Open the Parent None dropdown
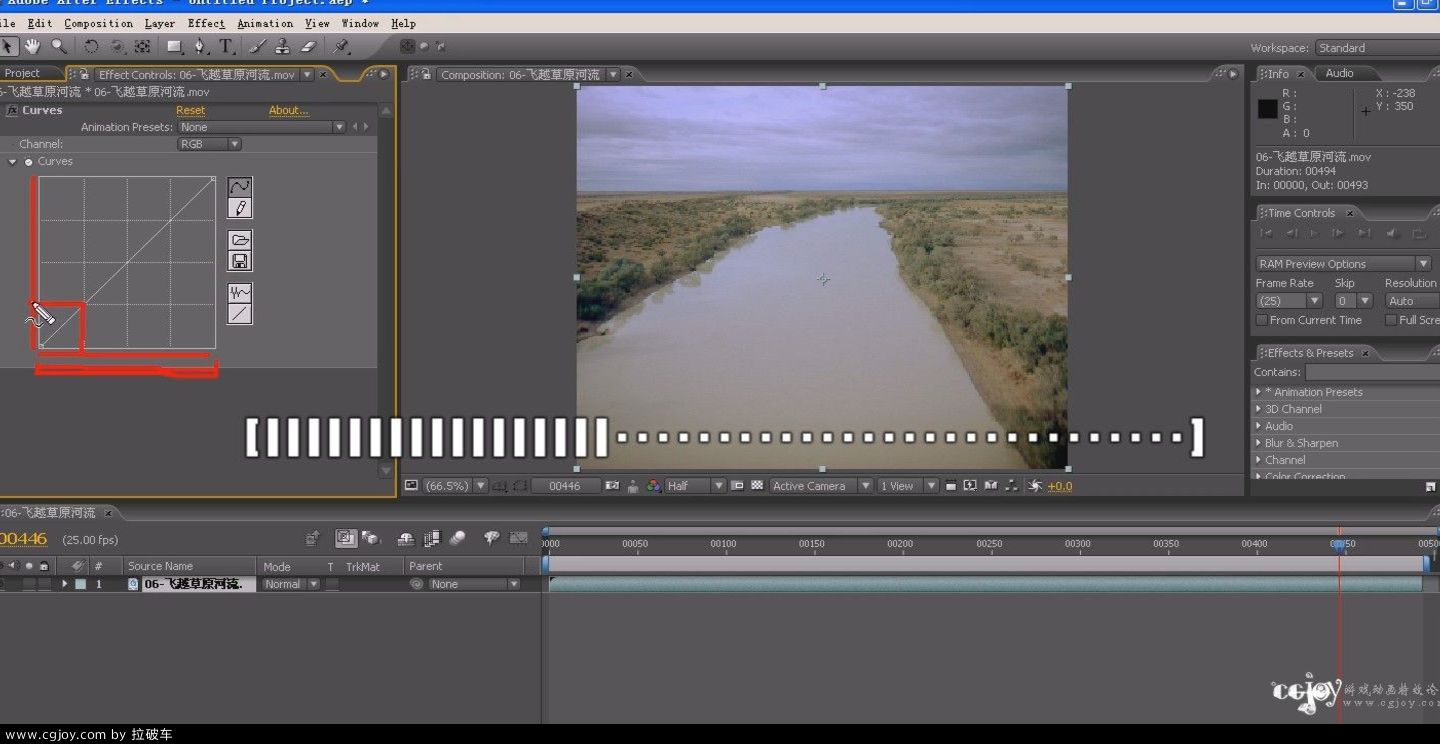The height and width of the screenshot is (744, 1440). [x=474, y=584]
